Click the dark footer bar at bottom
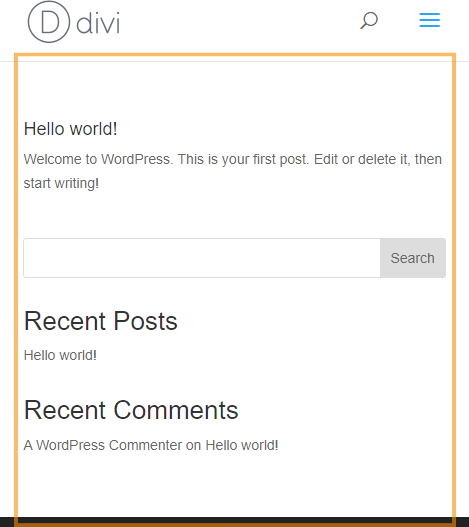Viewport: 469px width, 527px height. tap(234, 522)
